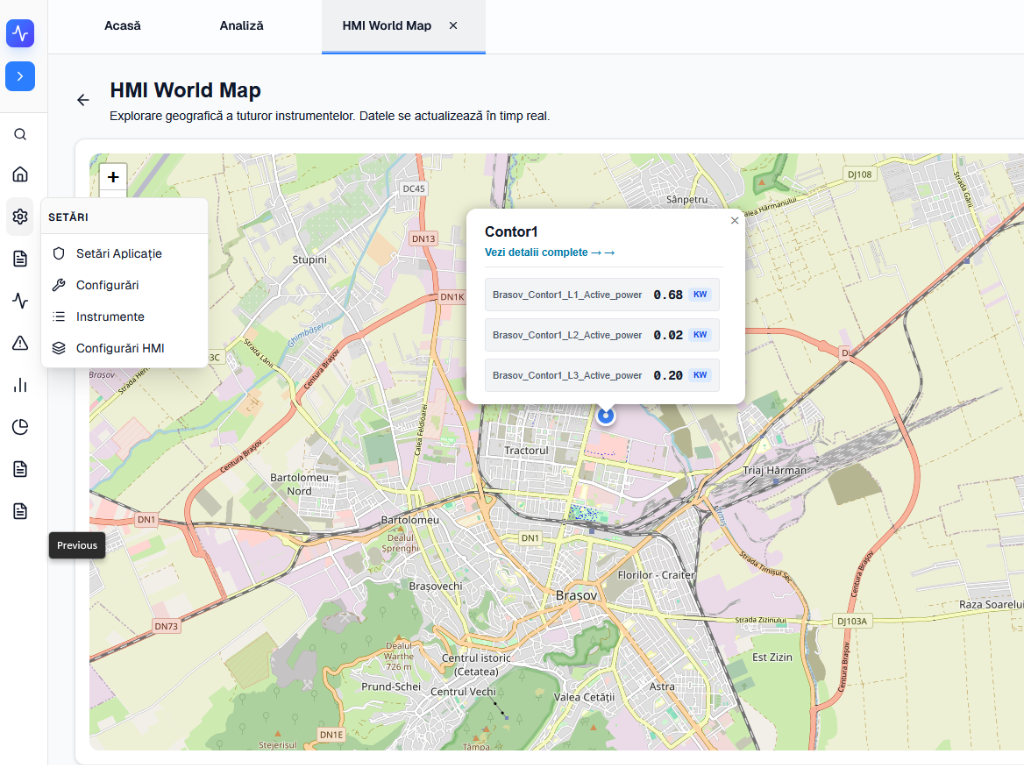Go back using the left arrow
The width and height of the screenshot is (1024, 765).
(83, 100)
